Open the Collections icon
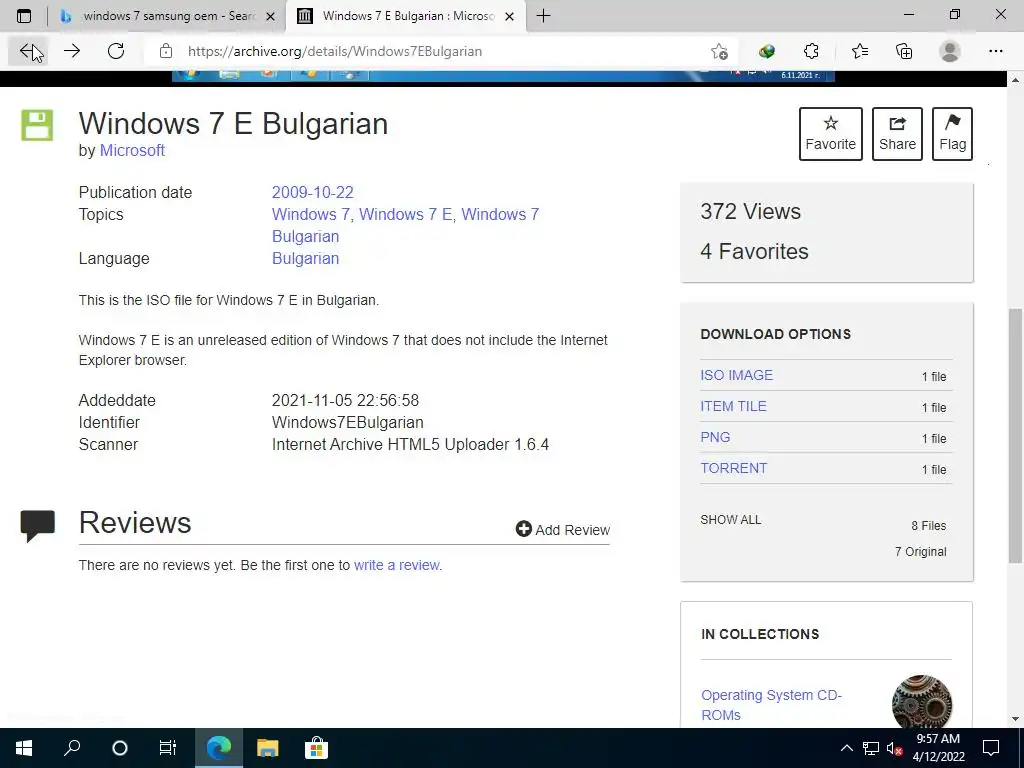Screen dimensions: 1024x768 [904, 51]
